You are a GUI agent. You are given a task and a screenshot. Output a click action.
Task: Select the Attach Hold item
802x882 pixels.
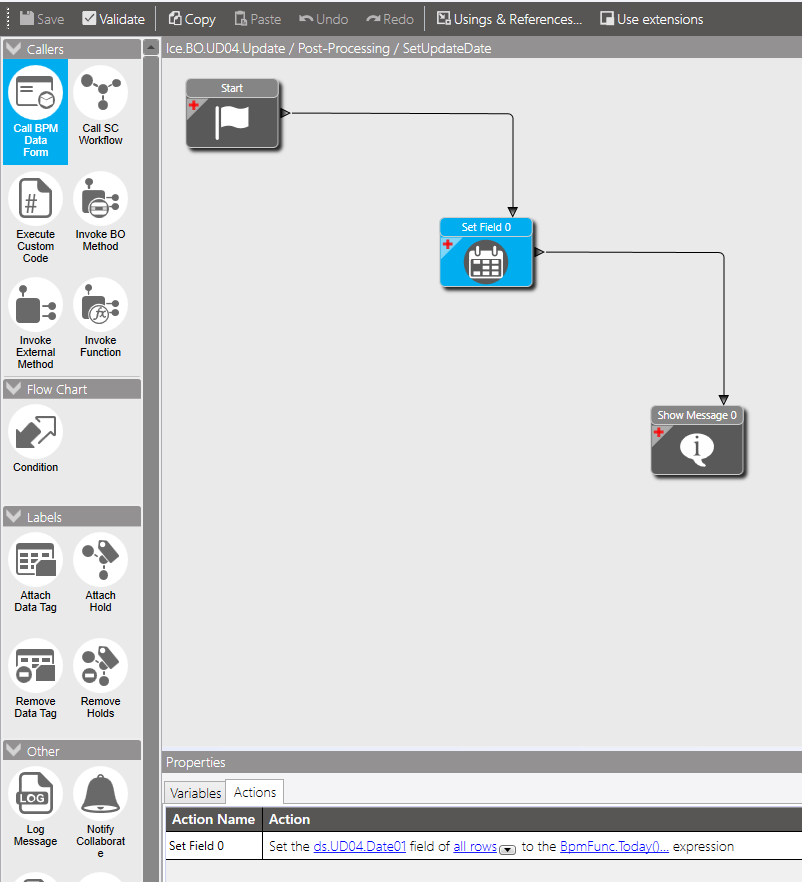pyautogui.click(x=100, y=573)
